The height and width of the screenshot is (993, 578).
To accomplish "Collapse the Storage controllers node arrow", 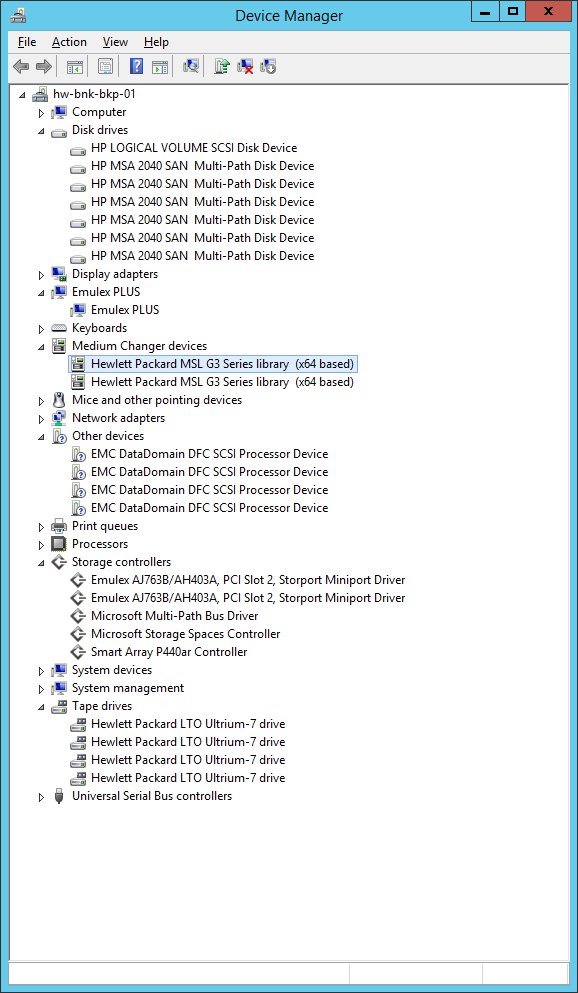I will coord(42,563).
